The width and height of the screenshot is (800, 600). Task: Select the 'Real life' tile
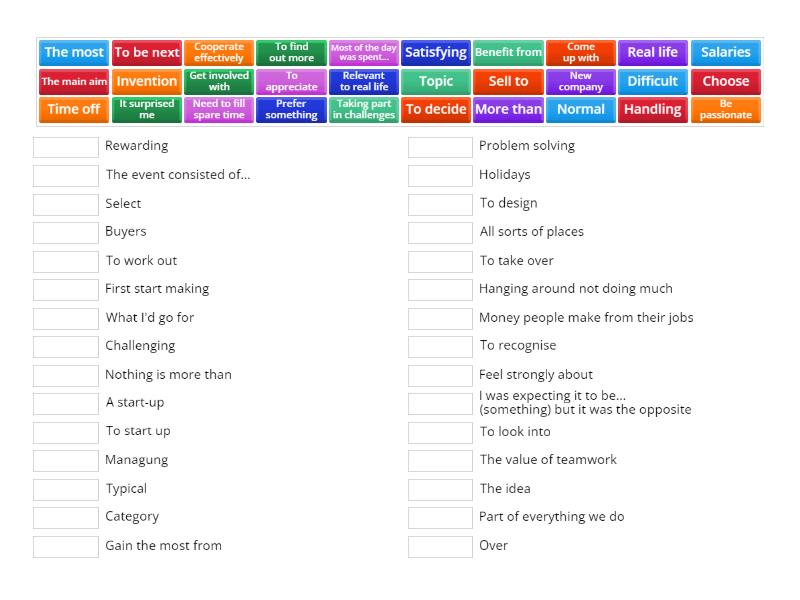tap(653, 52)
